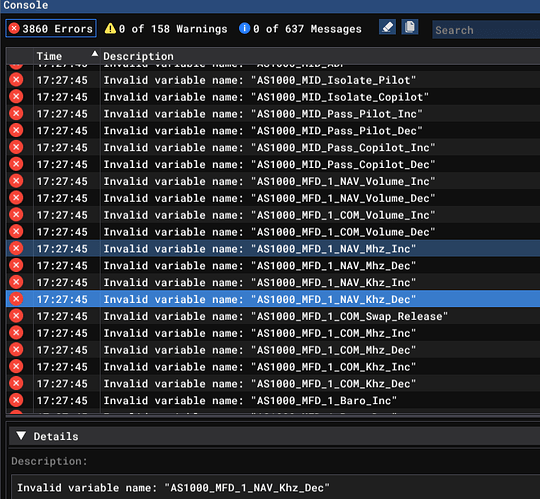Viewport: 540px width, 499px height.
Task: Toggle the 637 Messages filter
Action: click(300, 29)
